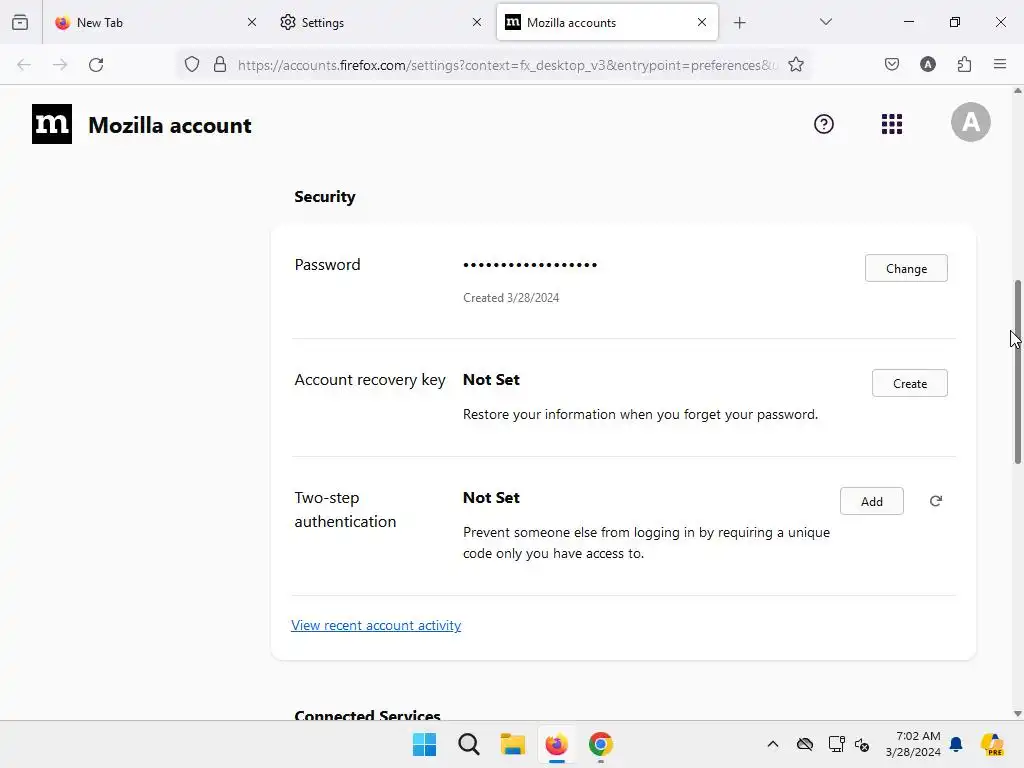Launch Chrome from the taskbar
Screen dimensions: 1024x768
click(x=601, y=744)
